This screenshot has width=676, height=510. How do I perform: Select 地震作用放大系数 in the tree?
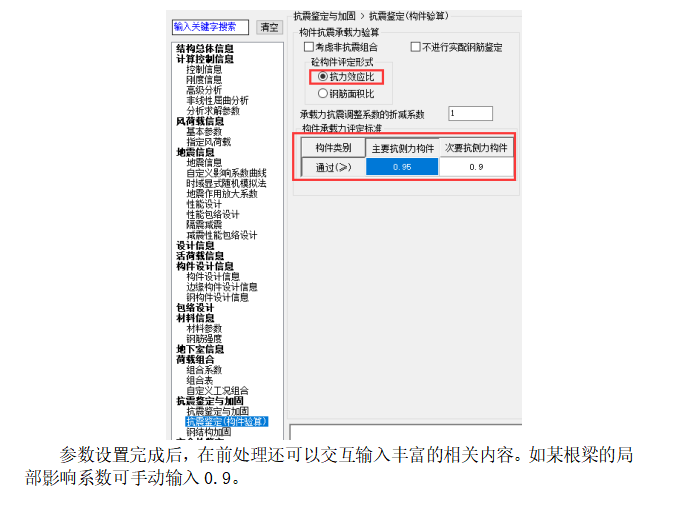point(221,193)
